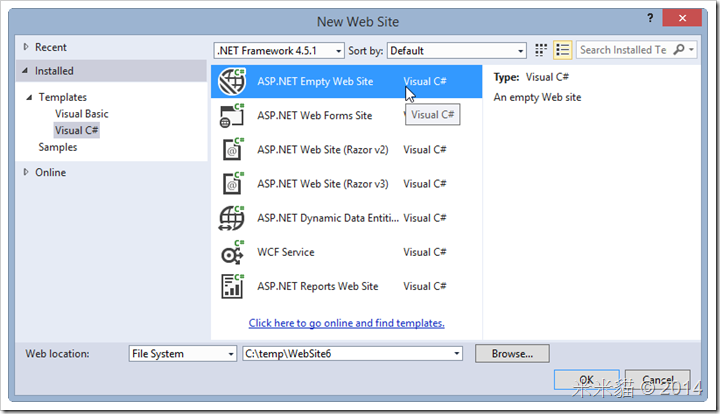
Task: Open the search options dropdown arrow
Action: click(x=691, y=50)
